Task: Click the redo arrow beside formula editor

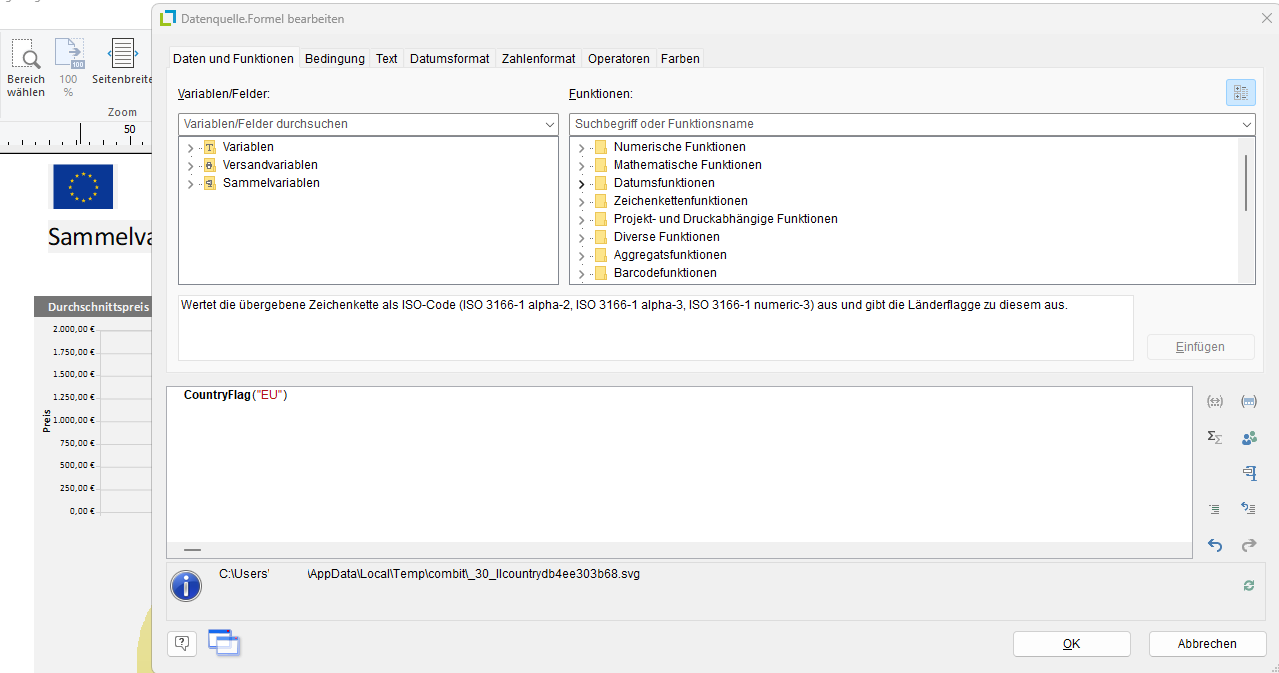Action: (1248, 545)
